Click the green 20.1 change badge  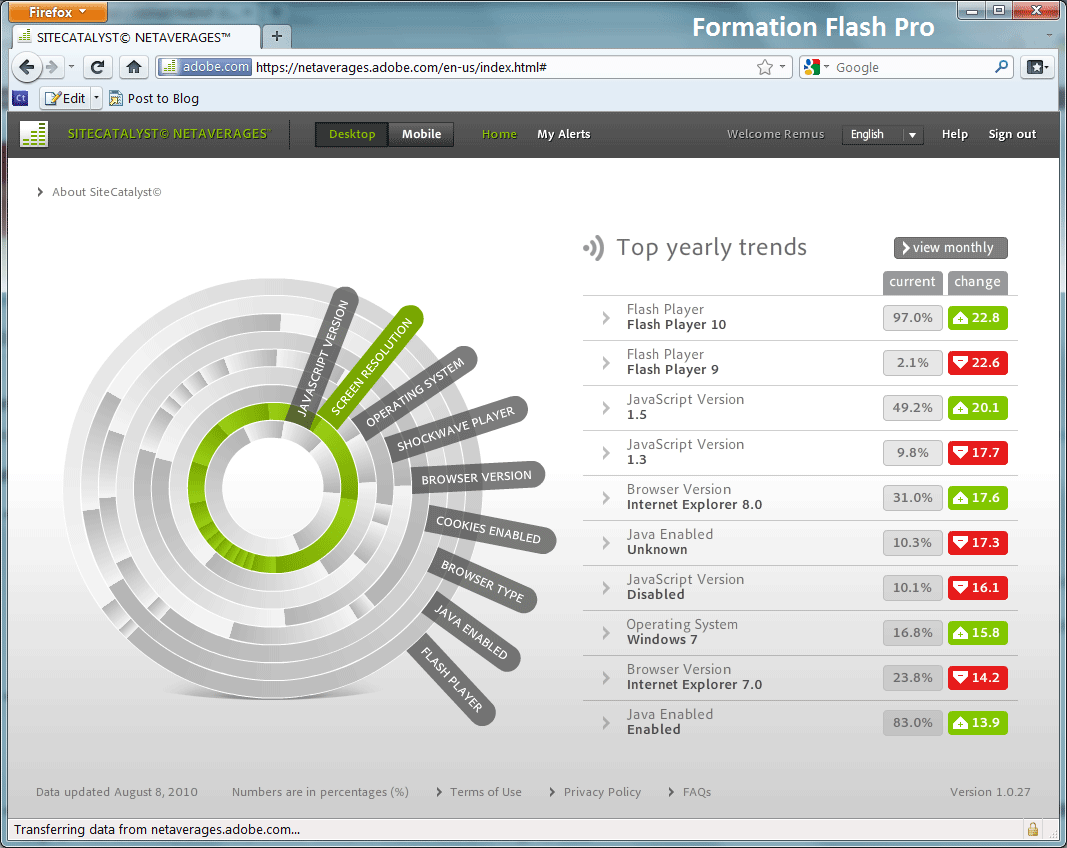(977, 408)
